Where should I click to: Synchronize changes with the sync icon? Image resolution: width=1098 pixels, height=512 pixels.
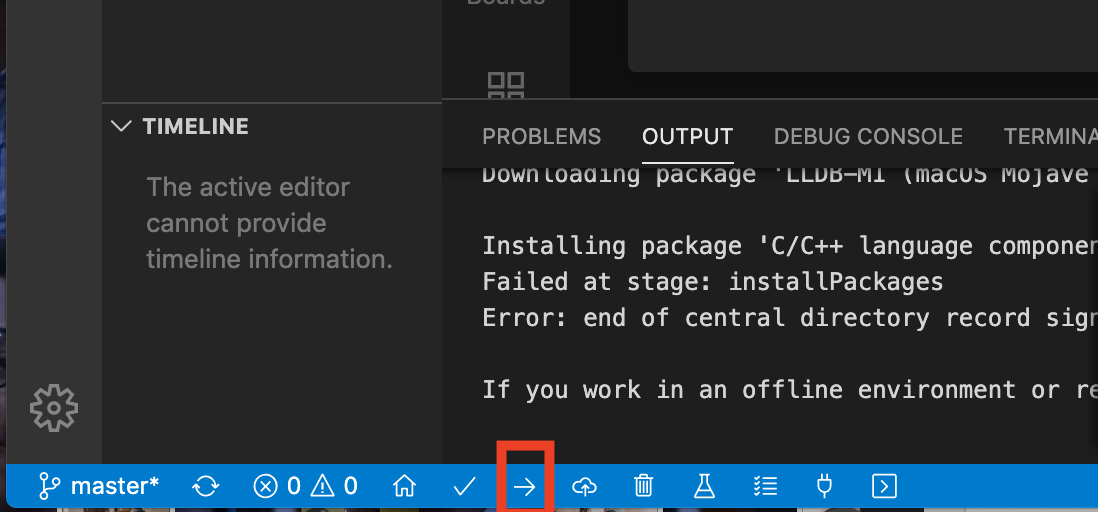point(206,486)
